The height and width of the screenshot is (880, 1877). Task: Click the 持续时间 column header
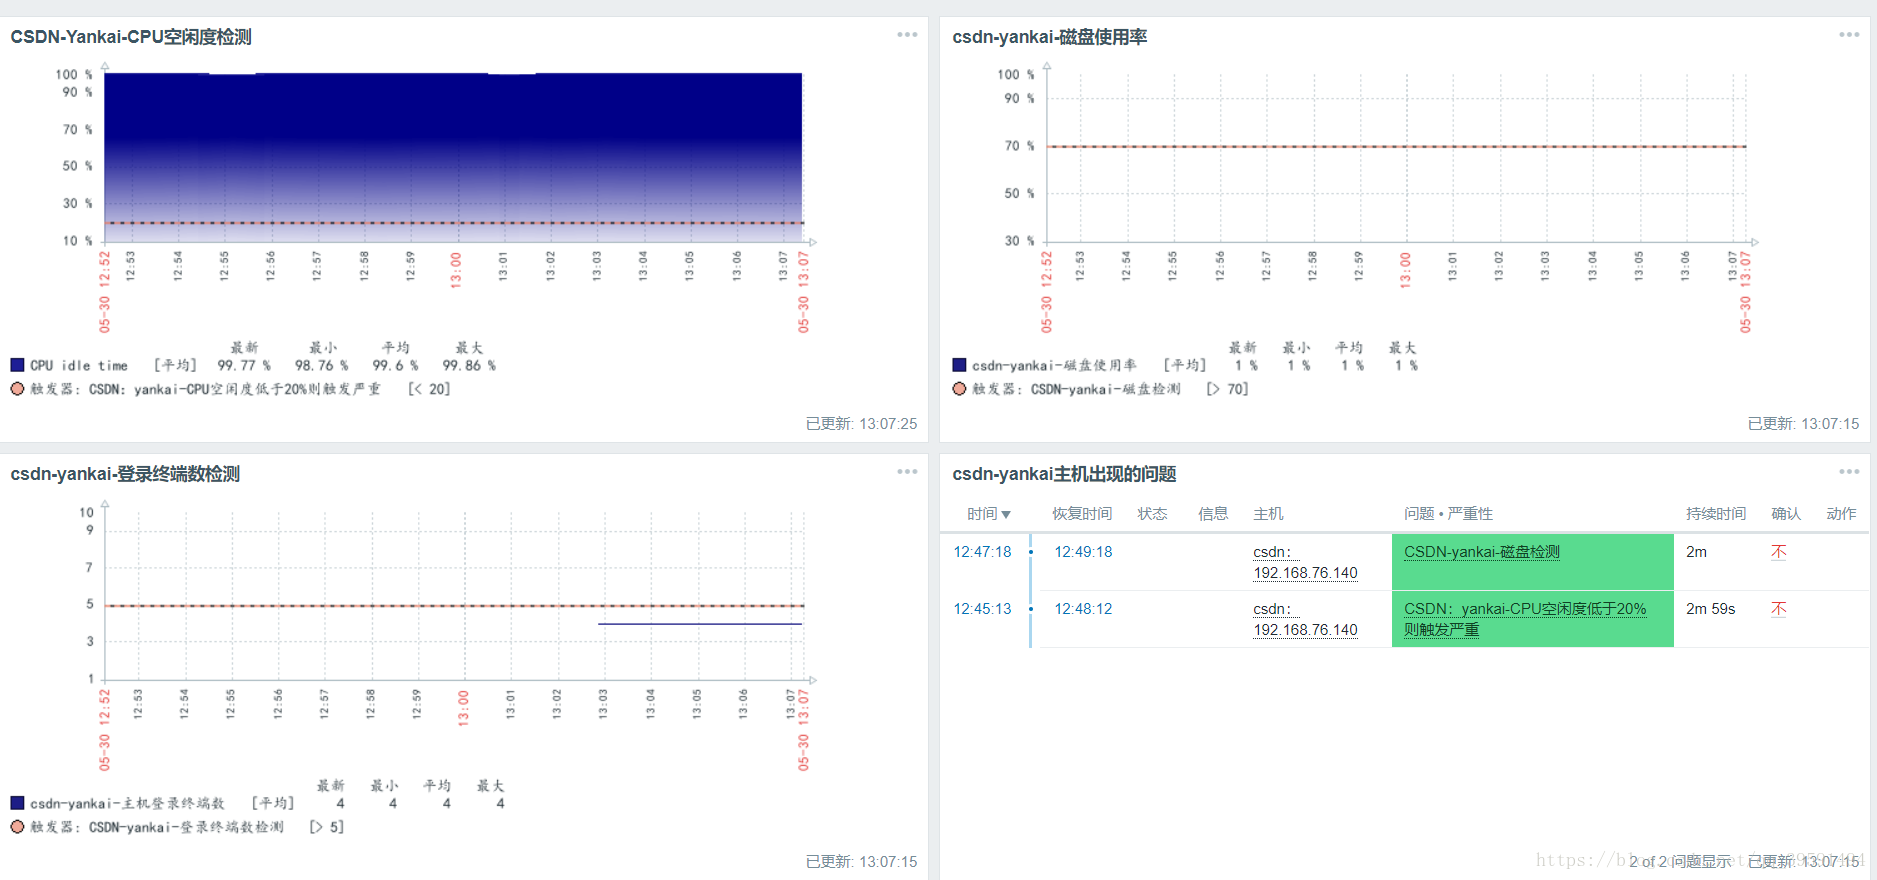click(1716, 514)
